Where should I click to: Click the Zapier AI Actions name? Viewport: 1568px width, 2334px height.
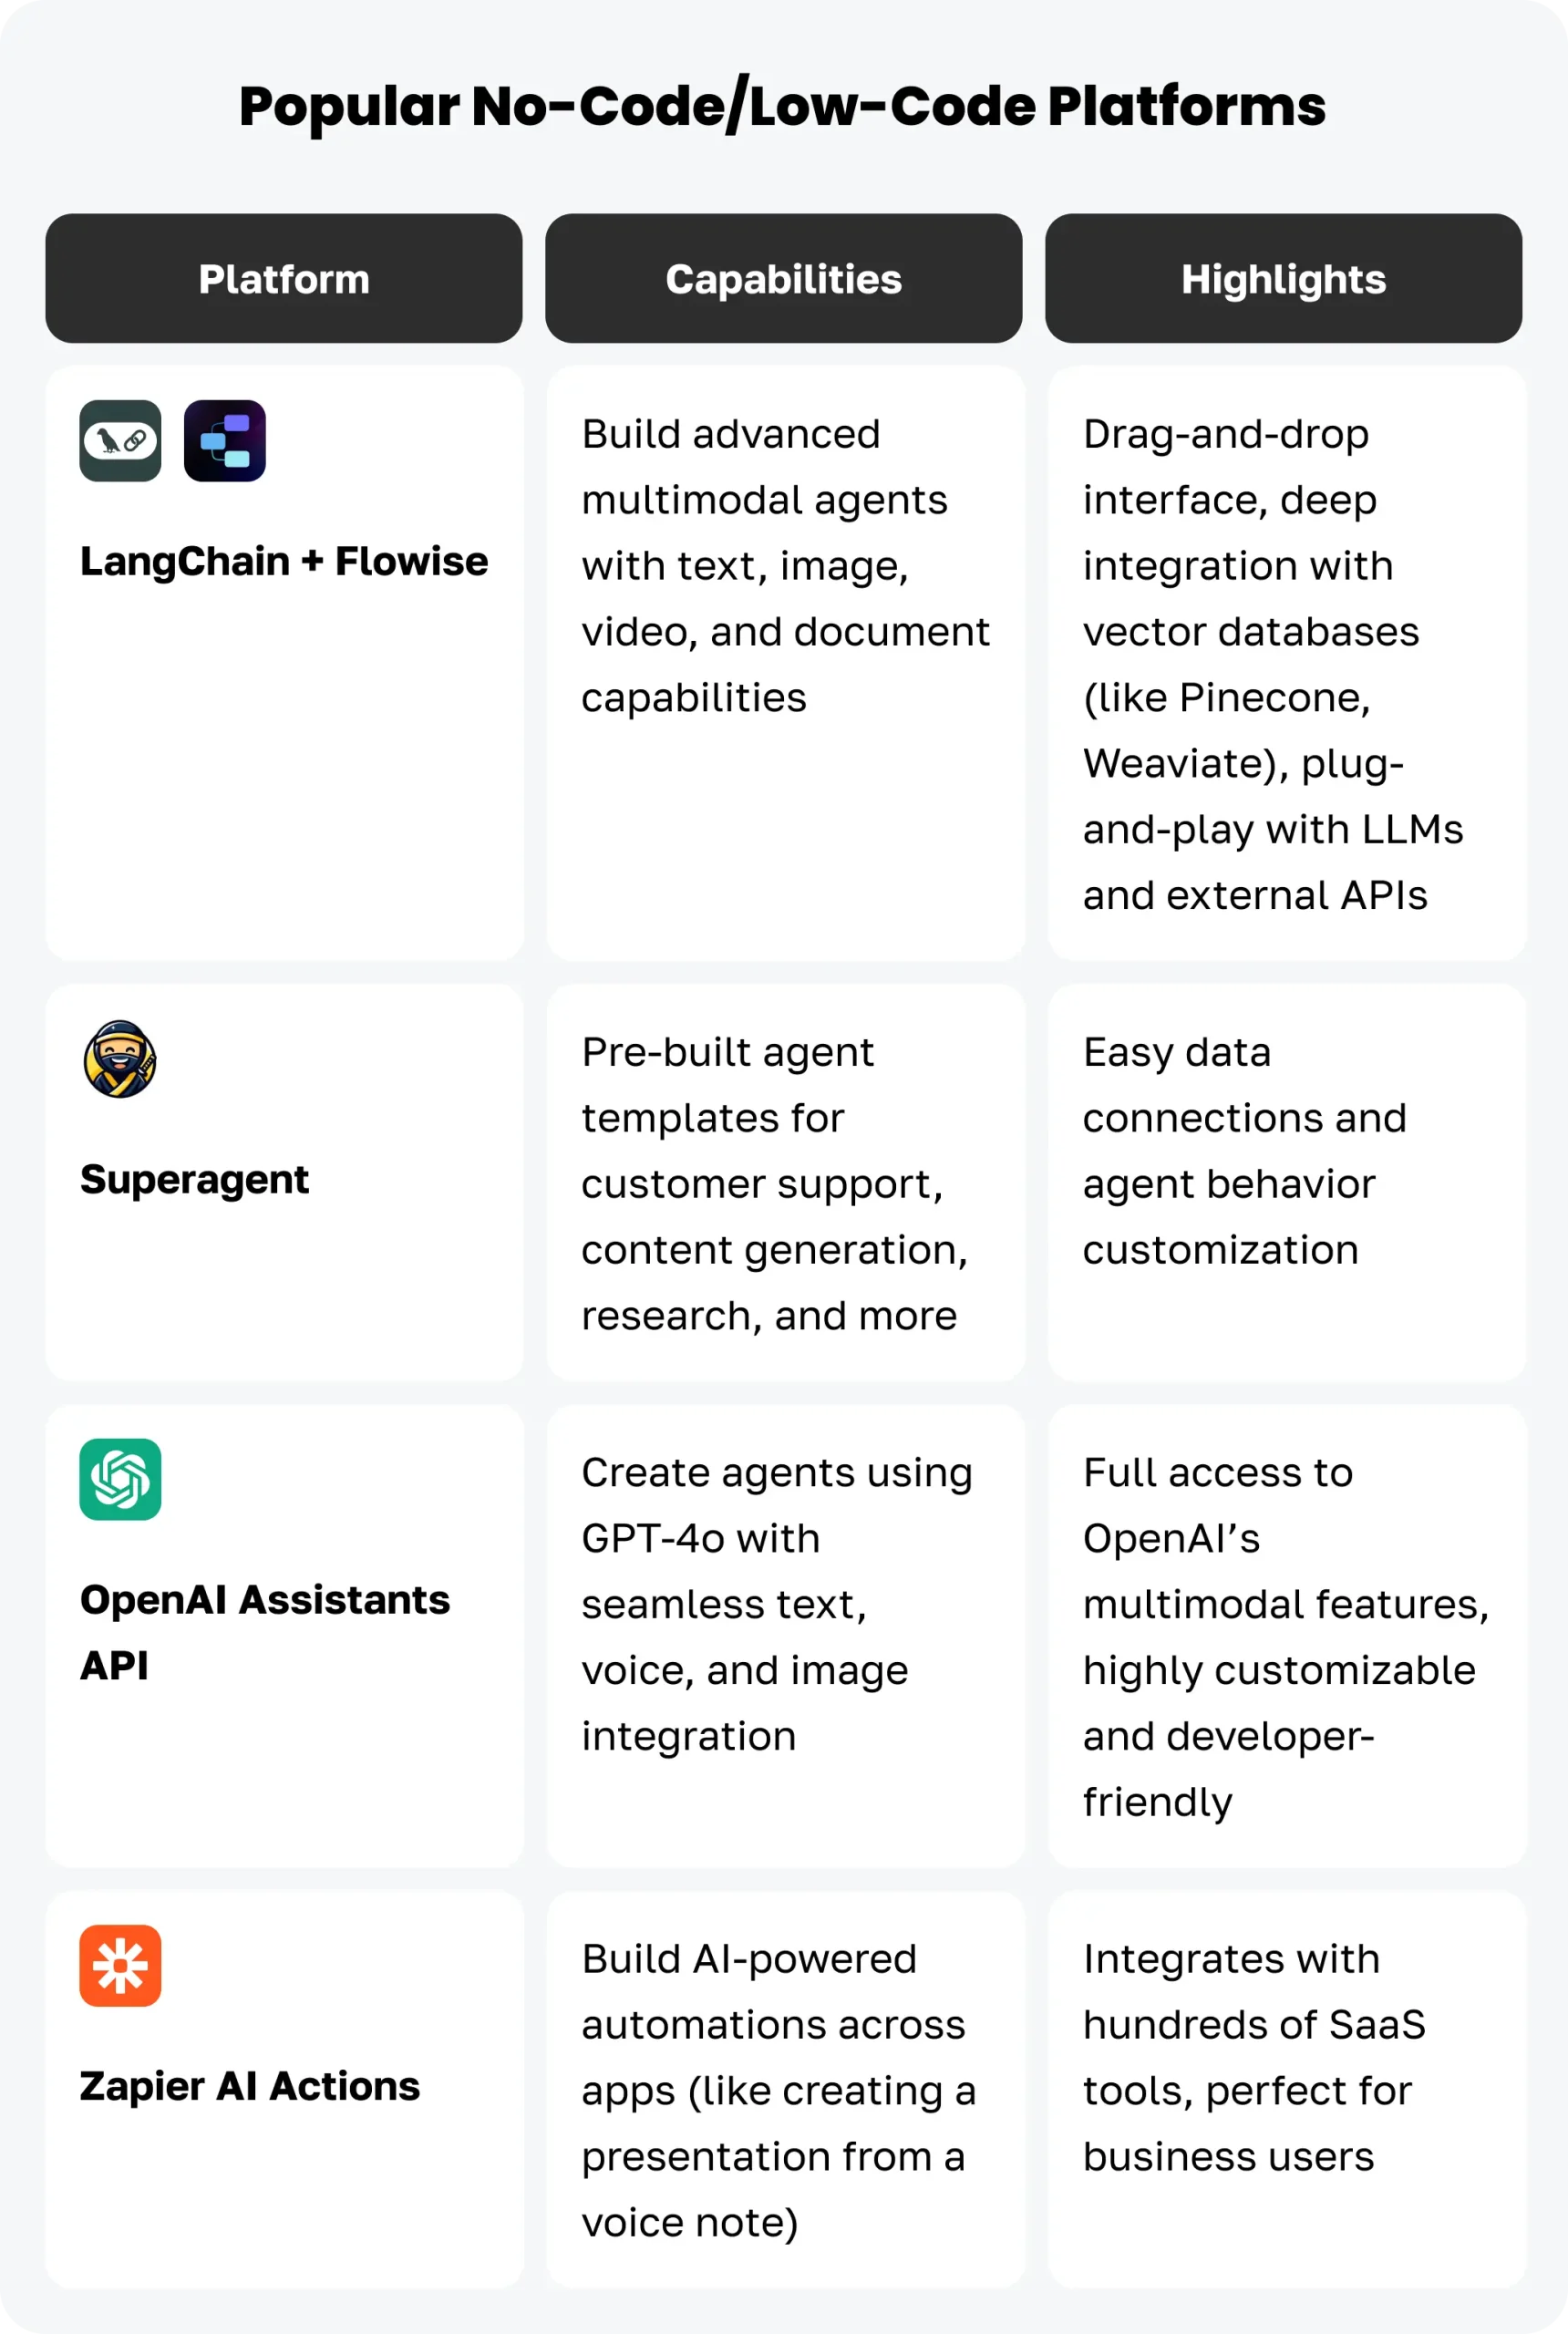(250, 2086)
